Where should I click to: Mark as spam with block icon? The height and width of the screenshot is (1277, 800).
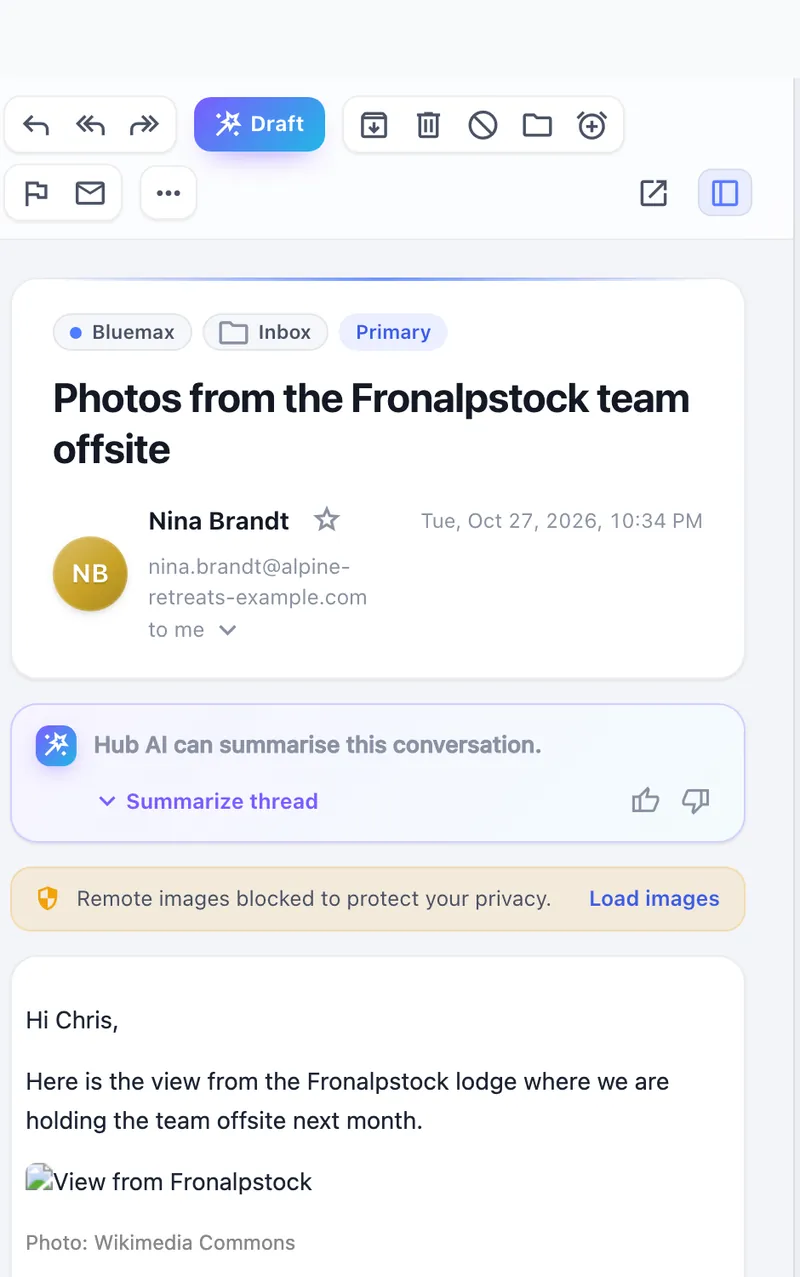tap(483, 125)
